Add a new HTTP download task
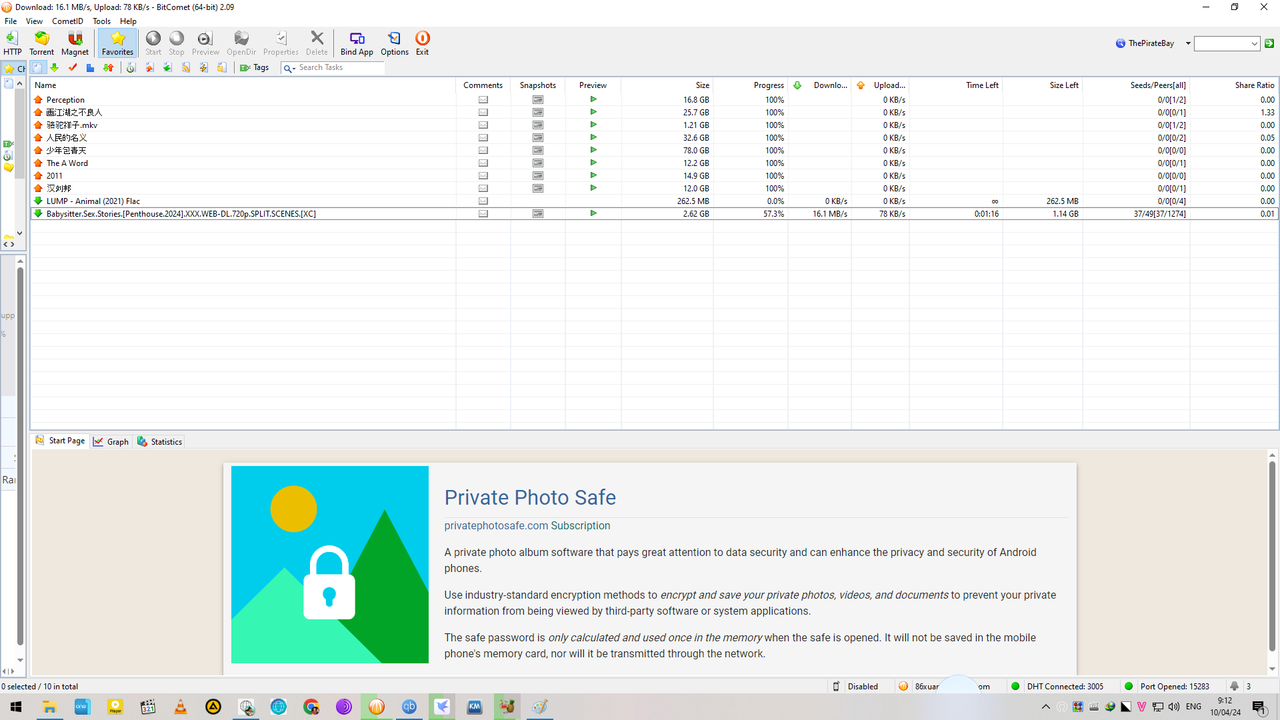This screenshot has height=720, width=1280. [x=12, y=43]
